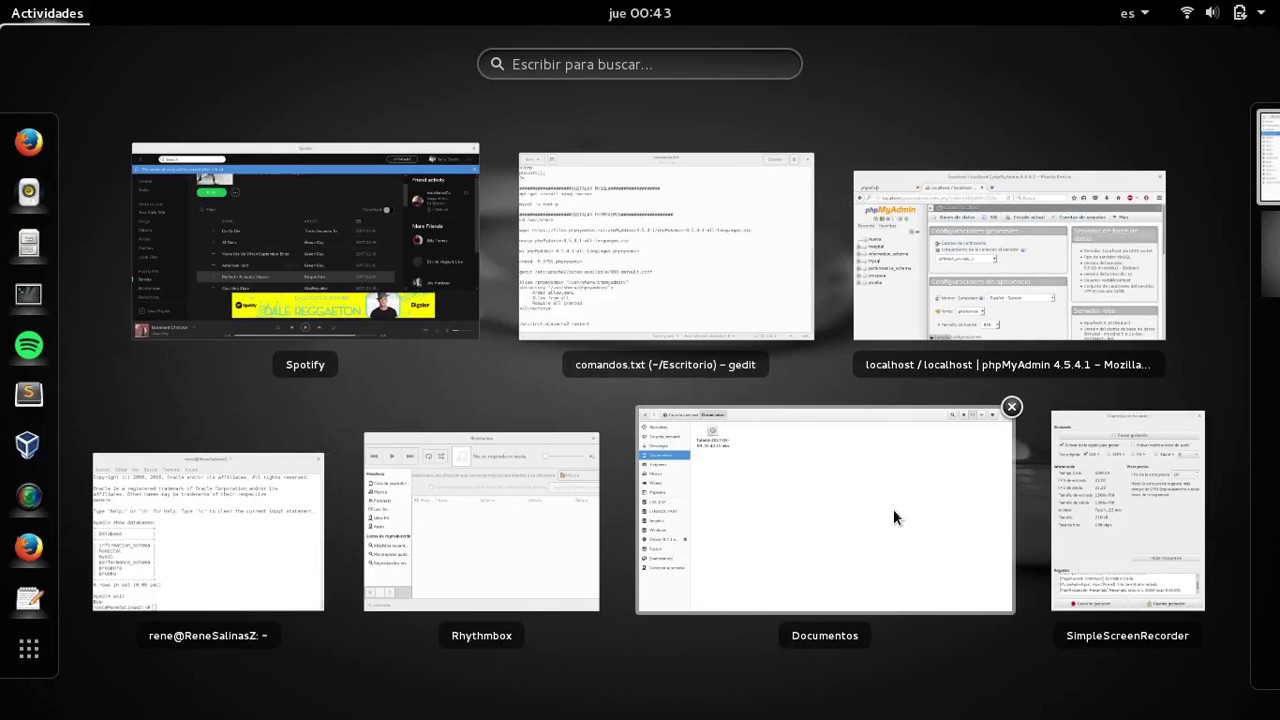
Task: Select the SimpleScreenRecorder window thumbnail
Action: click(1127, 511)
